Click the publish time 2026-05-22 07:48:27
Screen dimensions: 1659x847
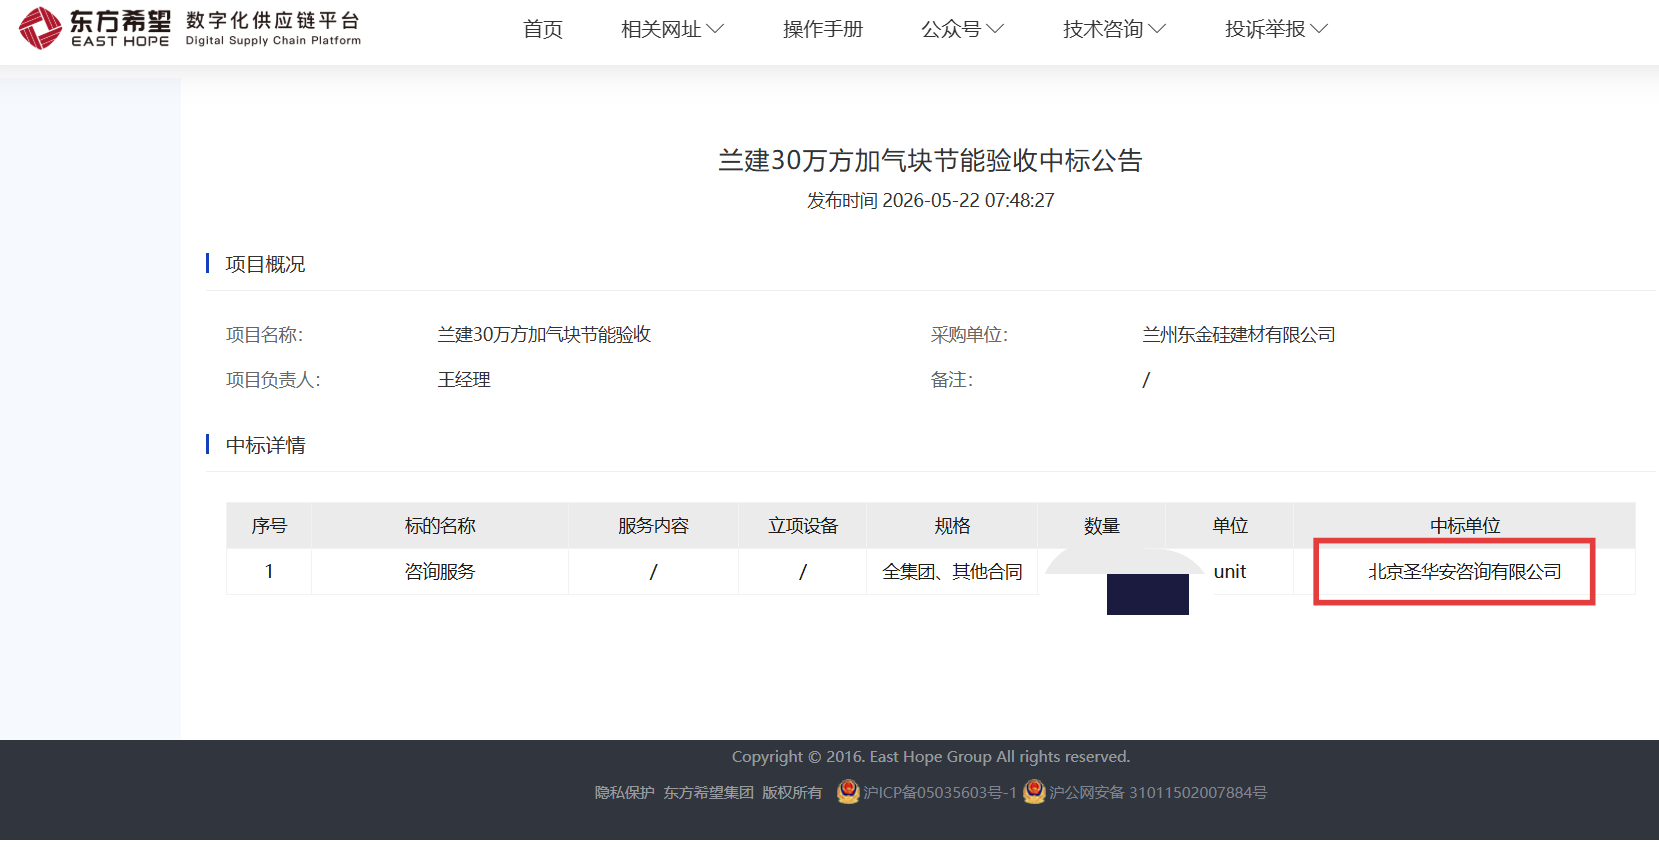click(x=968, y=201)
